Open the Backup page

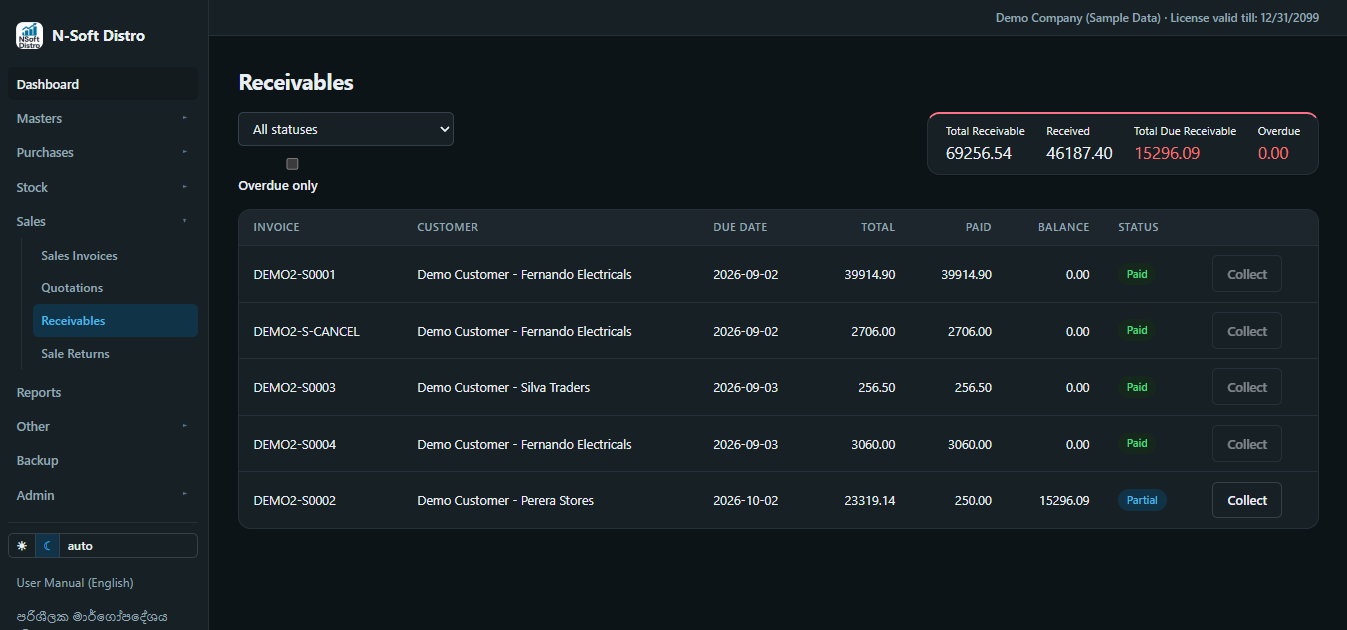(x=103, y=460)
